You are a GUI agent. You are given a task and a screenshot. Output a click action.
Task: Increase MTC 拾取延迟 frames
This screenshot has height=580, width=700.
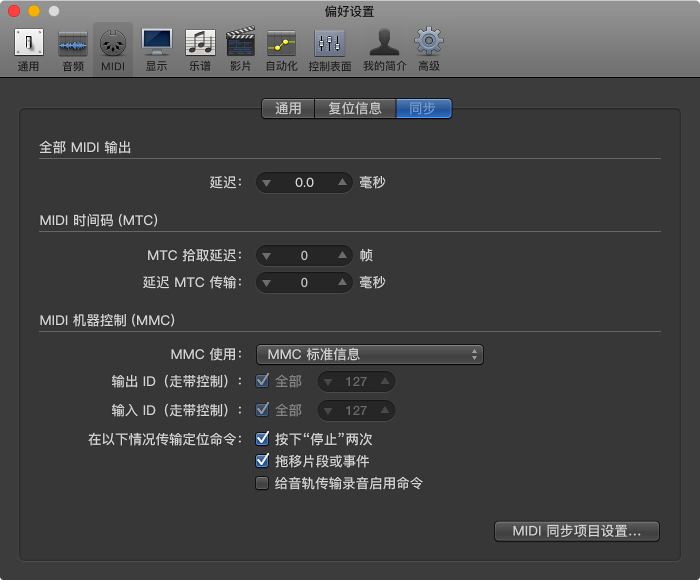coord(342,255)
